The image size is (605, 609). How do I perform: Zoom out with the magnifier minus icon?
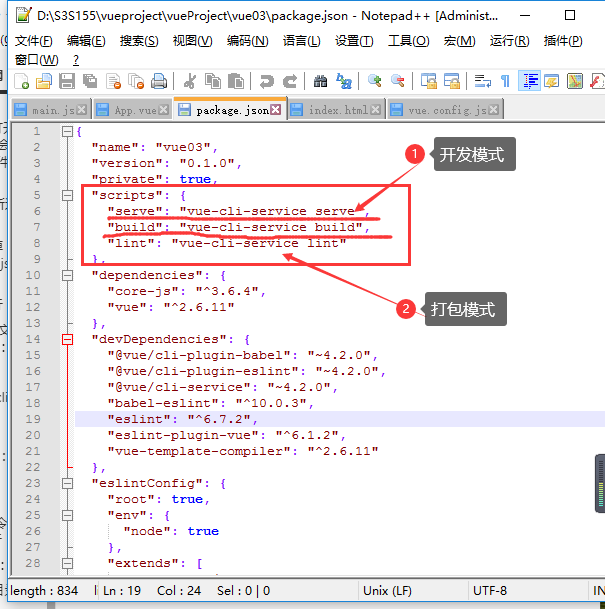click(x=398, y=81)
